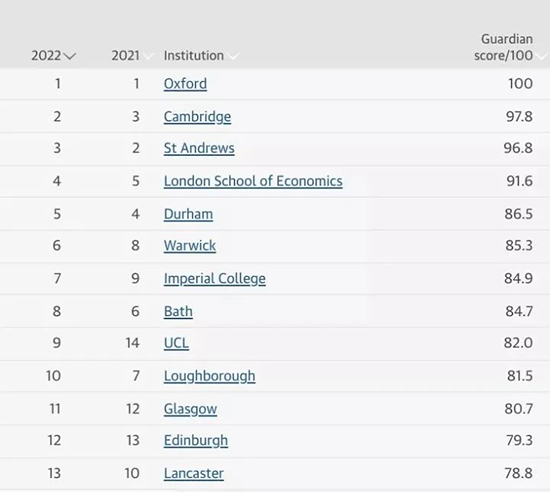550x492 pixels.
Task: Open the Cambridge university link
Action: pyautogui.click(x=197, y=117)
